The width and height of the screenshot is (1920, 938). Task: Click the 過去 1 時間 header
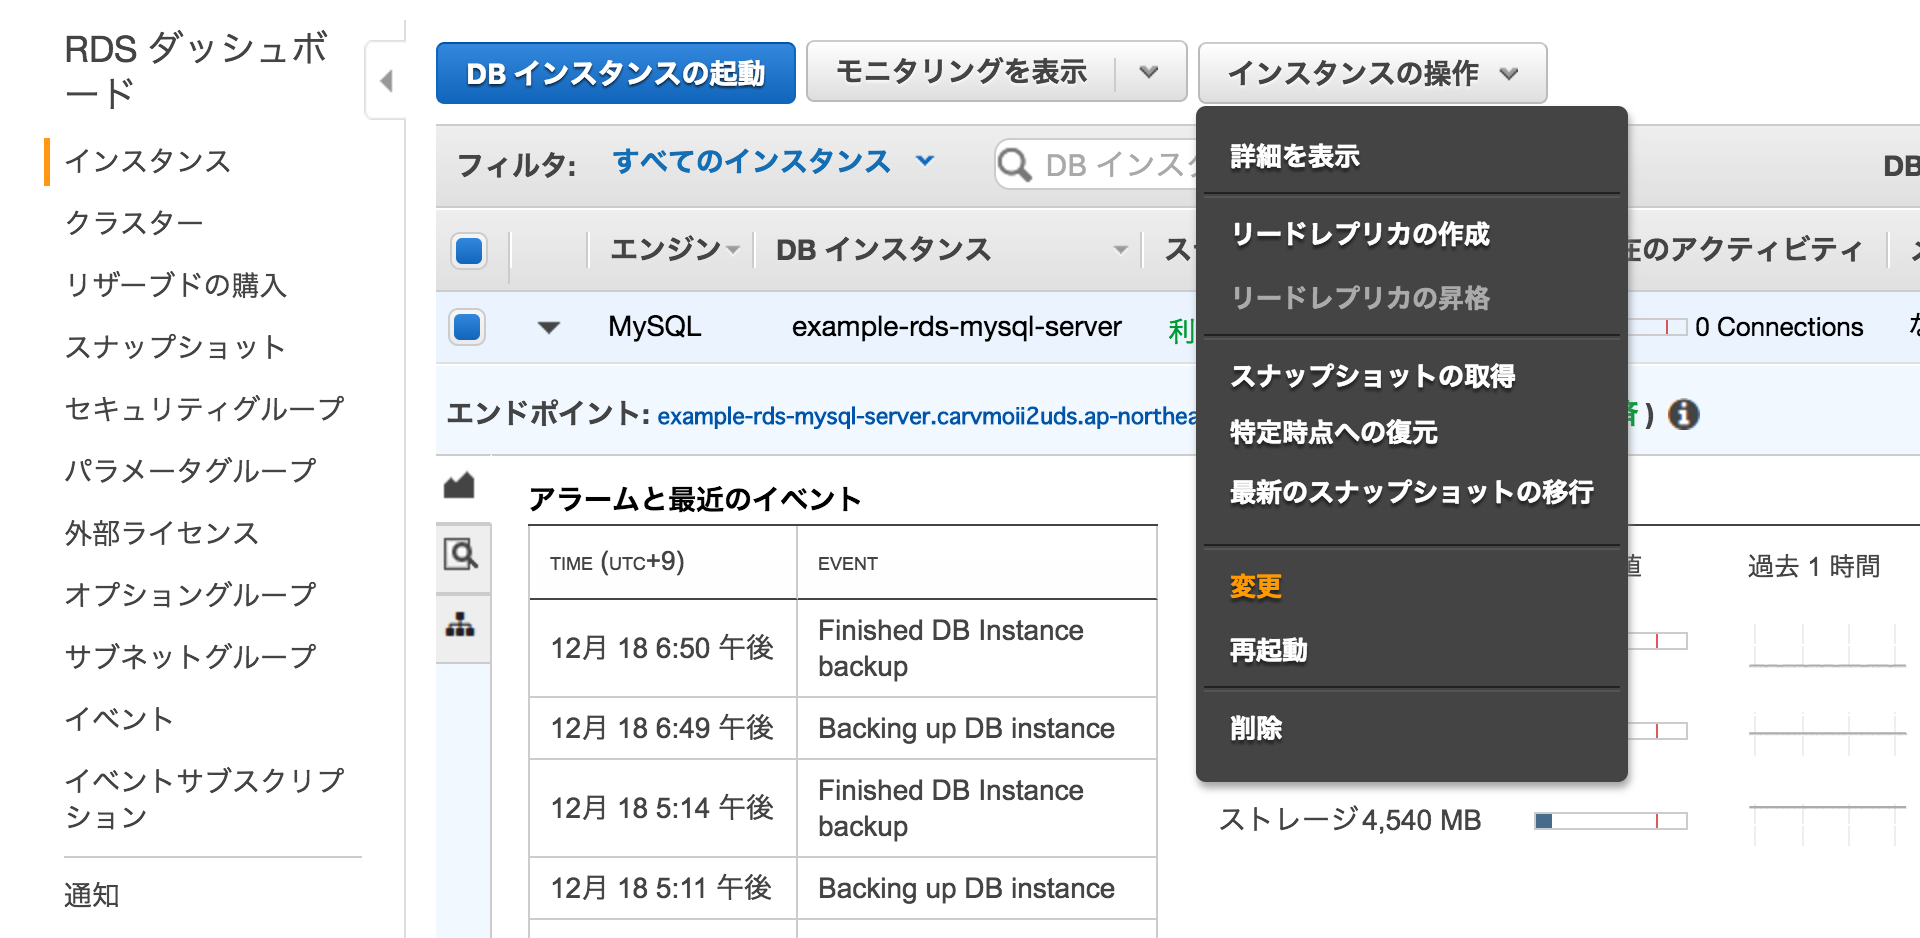pyautogui.click(x=1814, y=567)
